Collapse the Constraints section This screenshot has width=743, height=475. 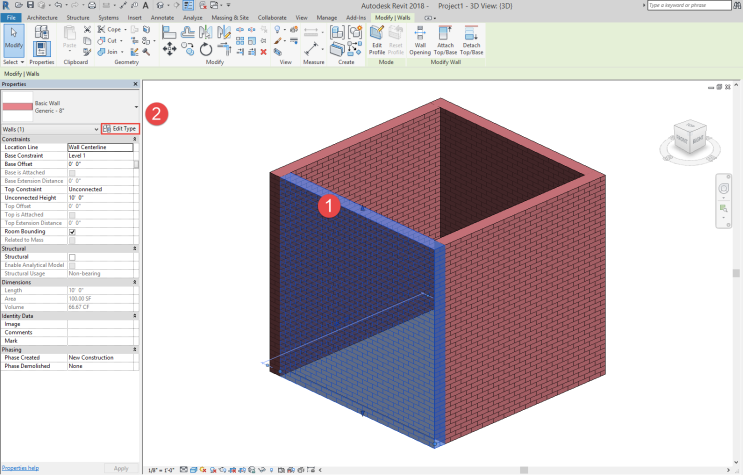pos(135,139)
